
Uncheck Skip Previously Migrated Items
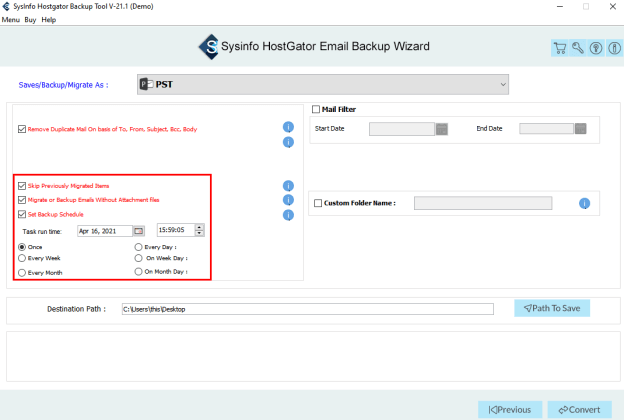[x=22, y=186]
